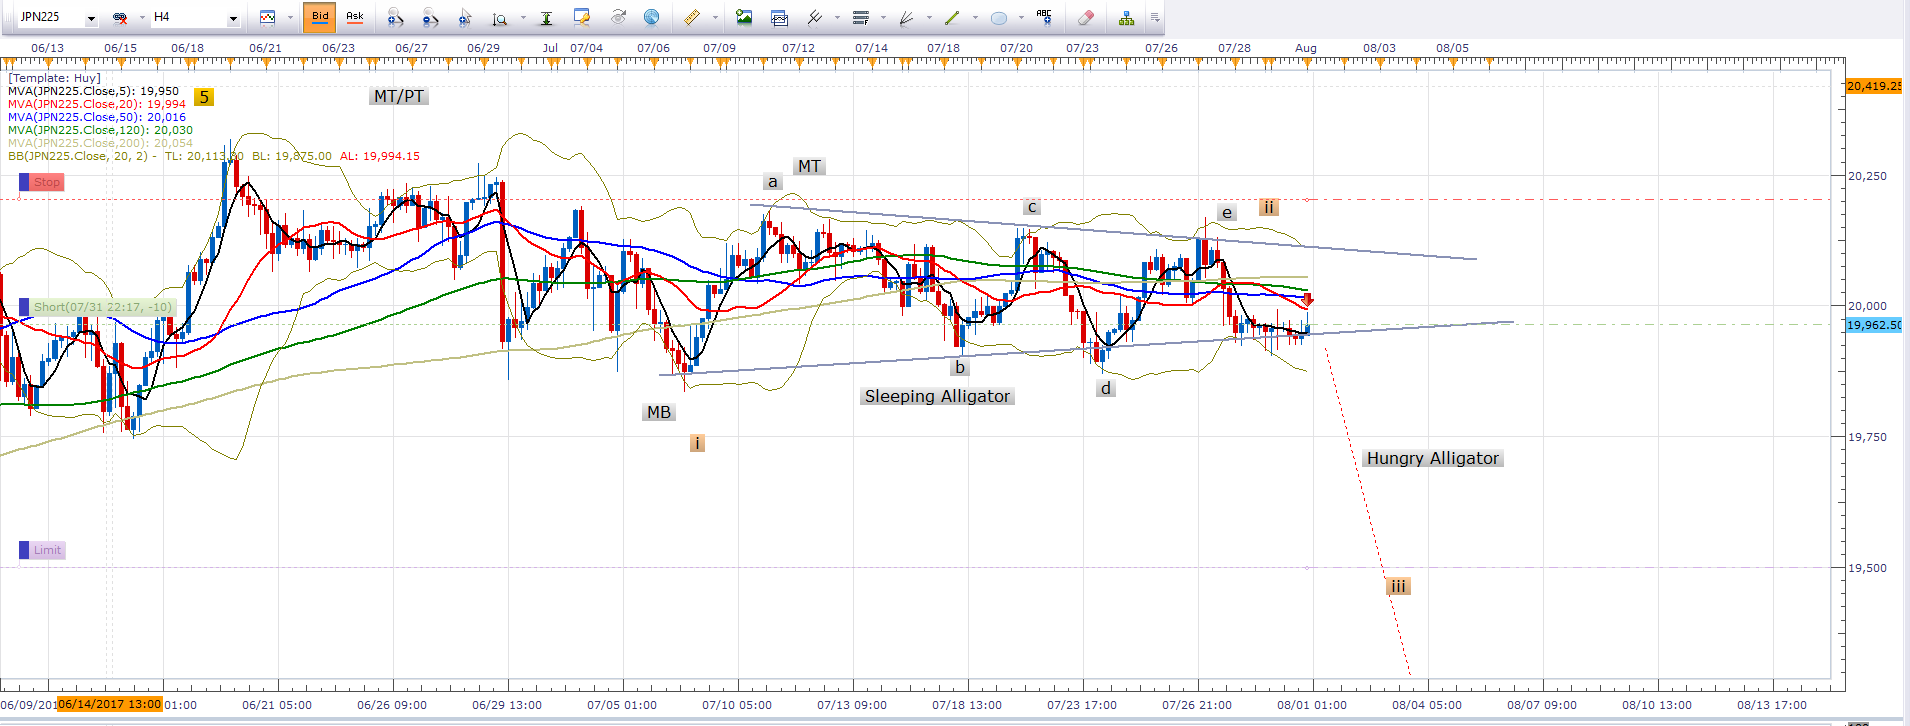This screenshot has height=726, width=1910.
Task: Click the add picture icon
Action: tap(744, 17)
